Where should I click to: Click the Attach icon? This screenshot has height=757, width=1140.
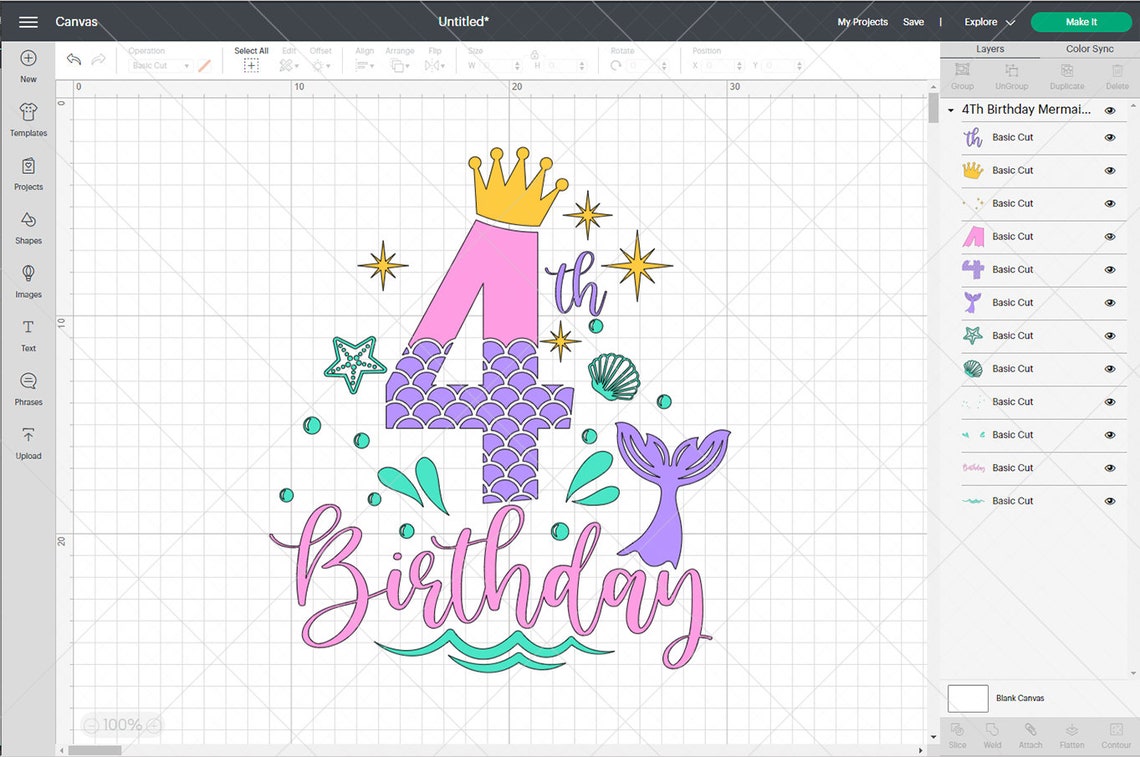coord(1031,735)
